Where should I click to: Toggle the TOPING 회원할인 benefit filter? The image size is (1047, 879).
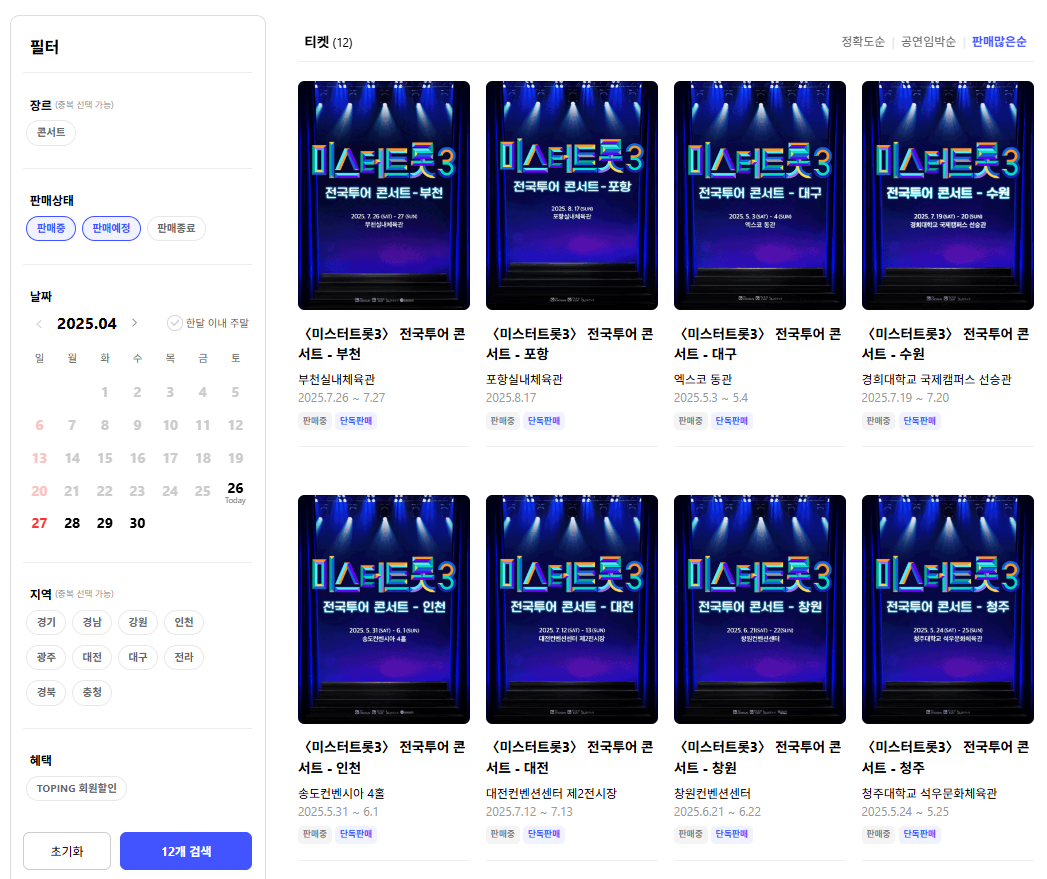[x=77, y=788]
